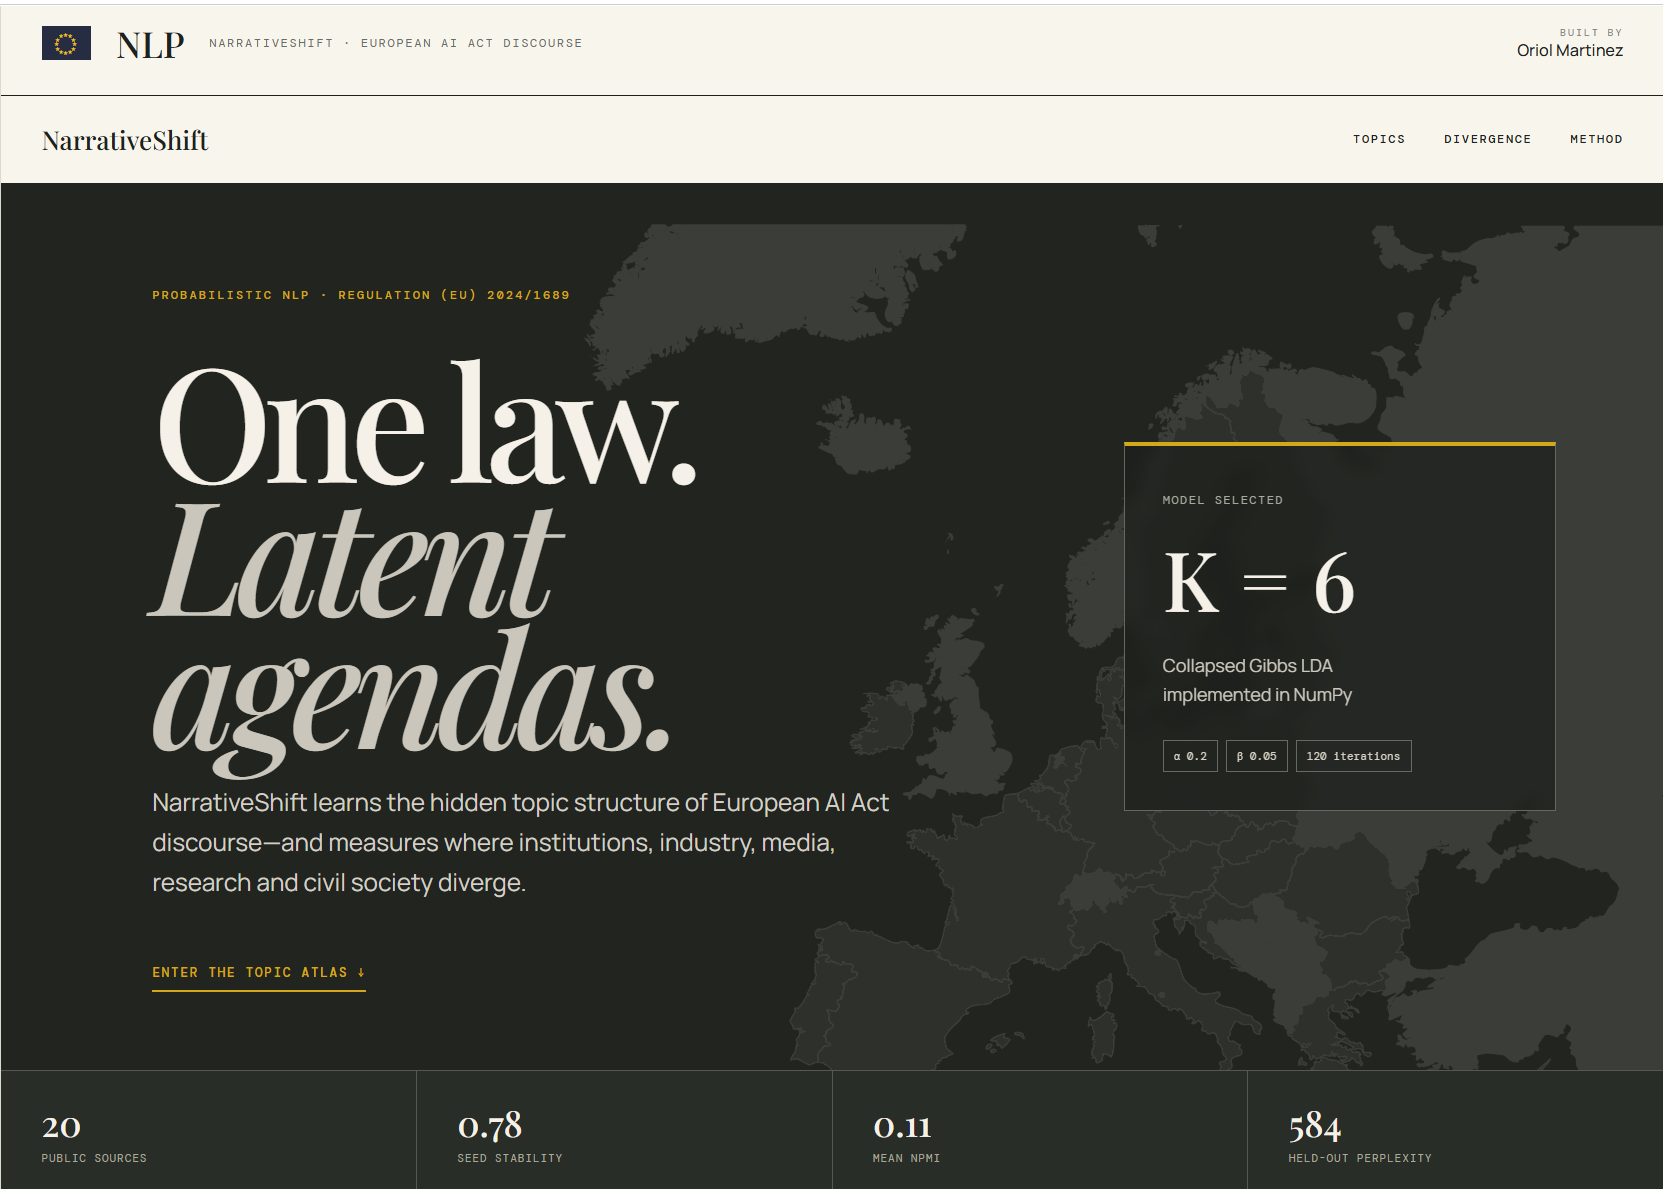This screenshot has width=1663, height=1189.
Task: Open the Method nav item
Action: coord(1596,139)
